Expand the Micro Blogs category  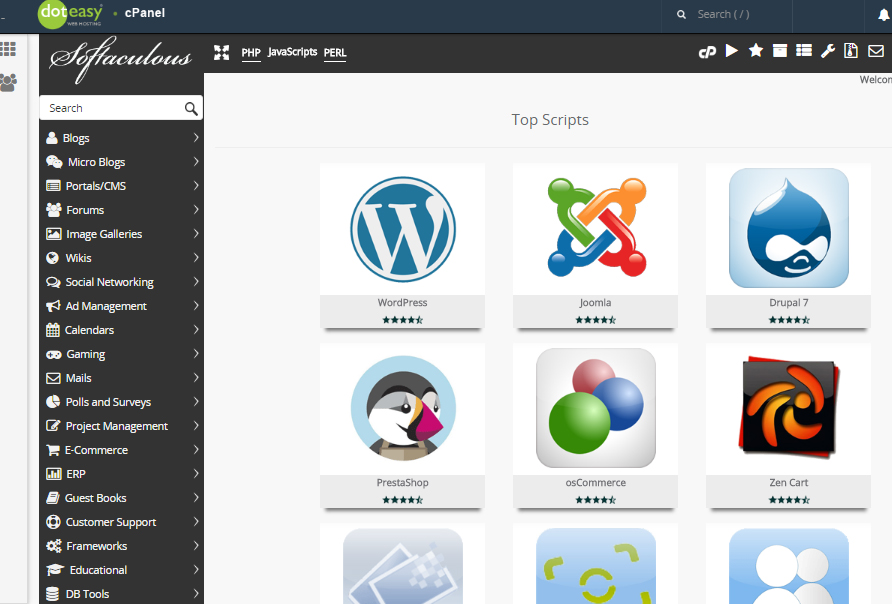click(122, 162)
